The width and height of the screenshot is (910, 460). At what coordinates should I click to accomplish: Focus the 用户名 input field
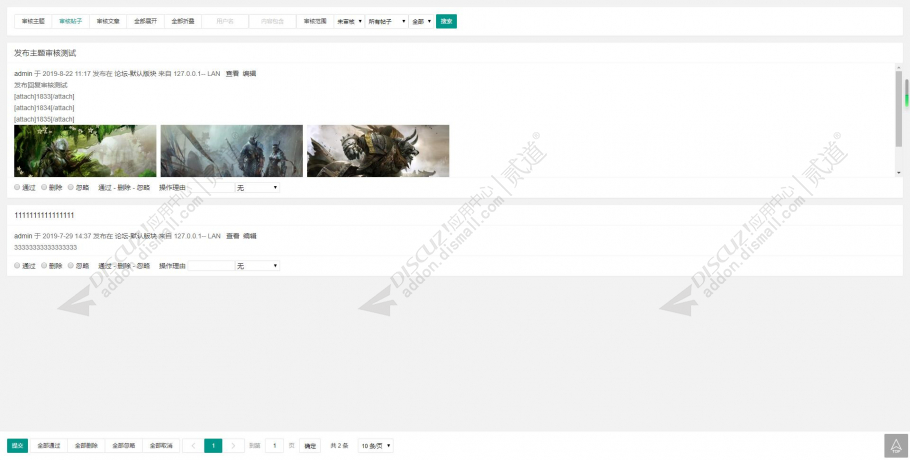[225, 21]
